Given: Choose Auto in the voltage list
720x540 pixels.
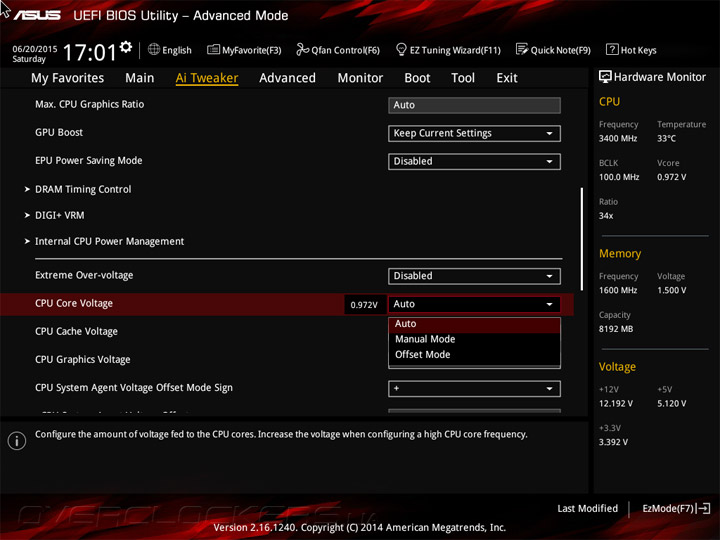Looking at the screenshot, I should [x=474, y=324].
